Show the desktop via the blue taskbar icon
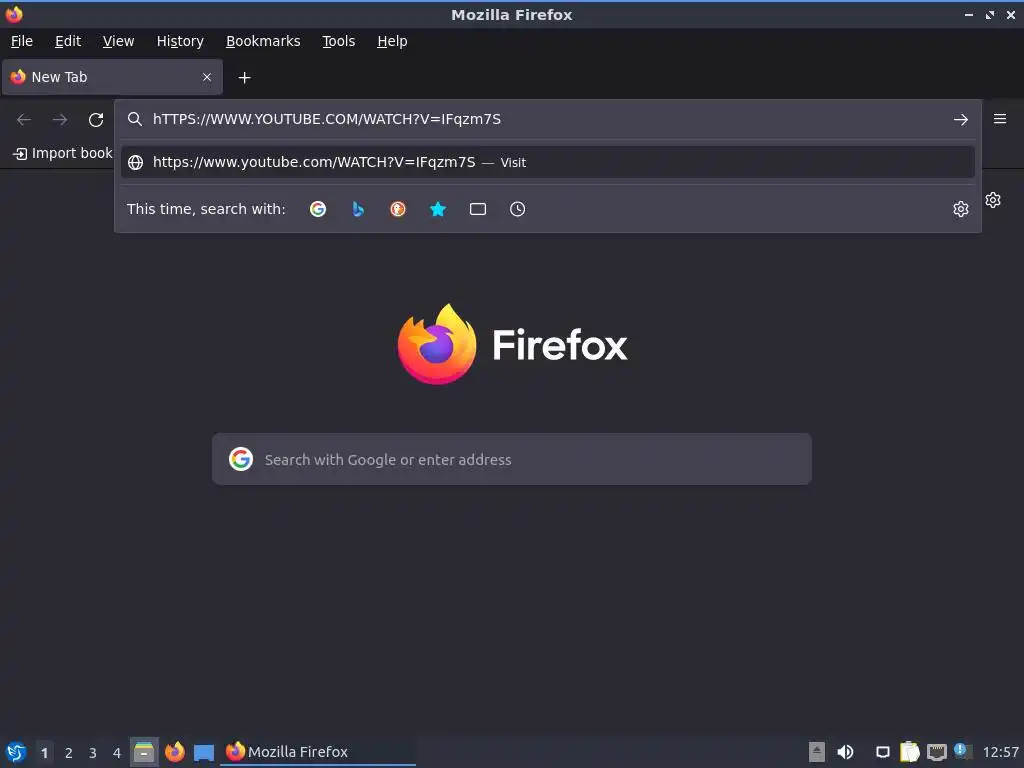This screenshot has height=768, width=1024. pyautogui.click(x=204, y=752)
